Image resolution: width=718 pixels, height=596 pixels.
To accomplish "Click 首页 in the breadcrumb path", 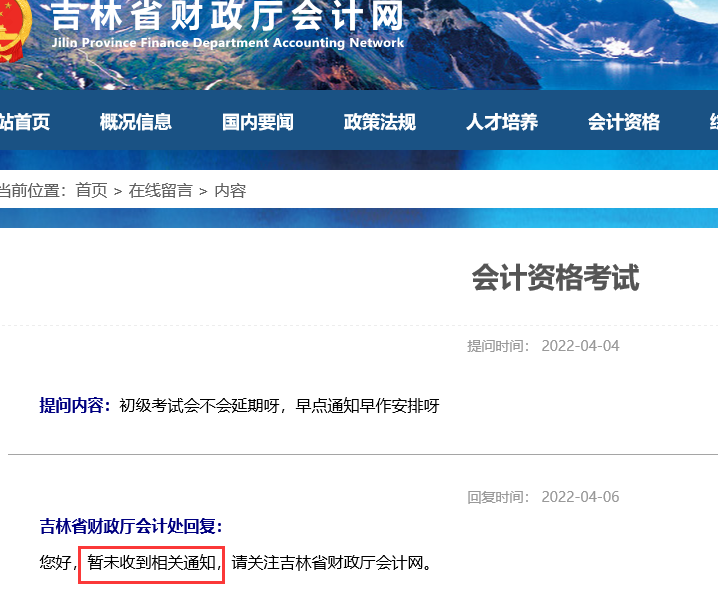I will tap(91, 190).
